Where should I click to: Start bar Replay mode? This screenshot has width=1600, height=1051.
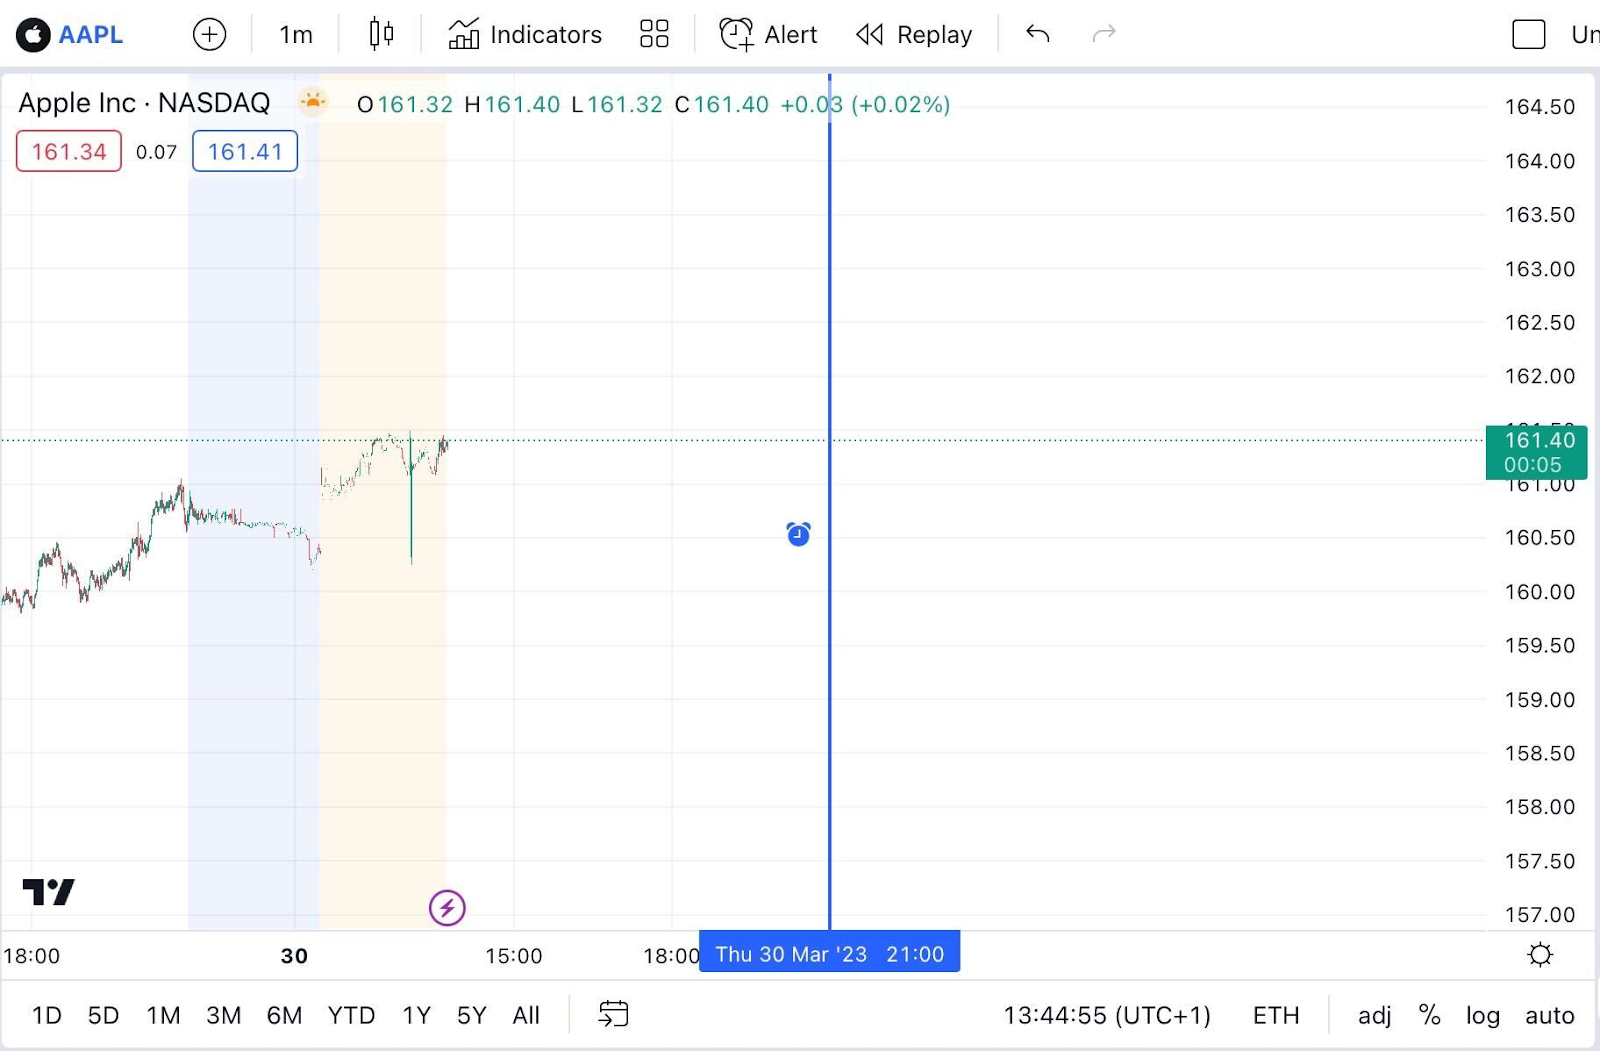(x=914, y=35)
